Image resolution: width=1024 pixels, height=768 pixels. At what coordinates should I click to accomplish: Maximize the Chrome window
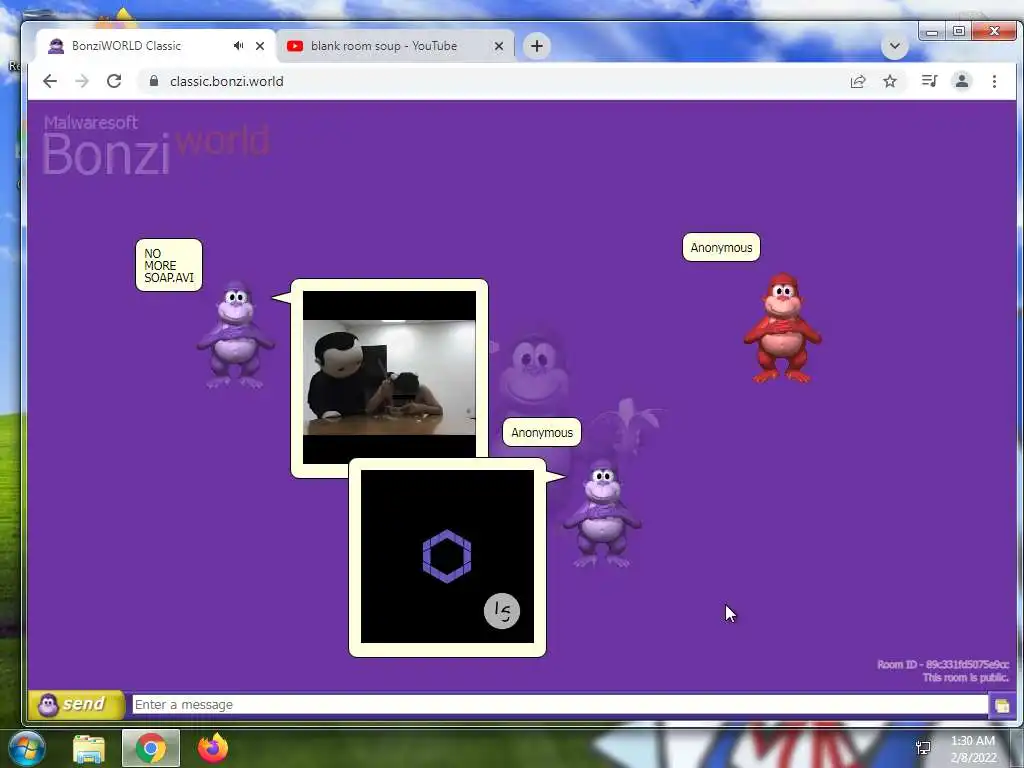click(x=959, y=31)
